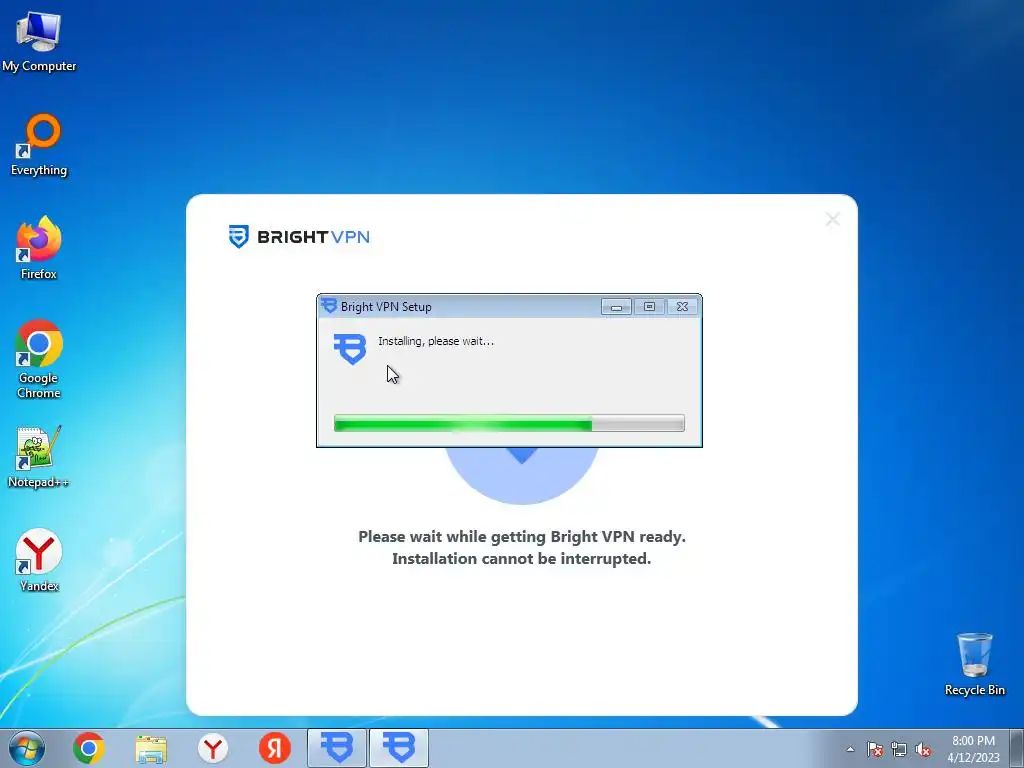
Task: Open Windows Explorer from taskbar
Action: [151, 748]
